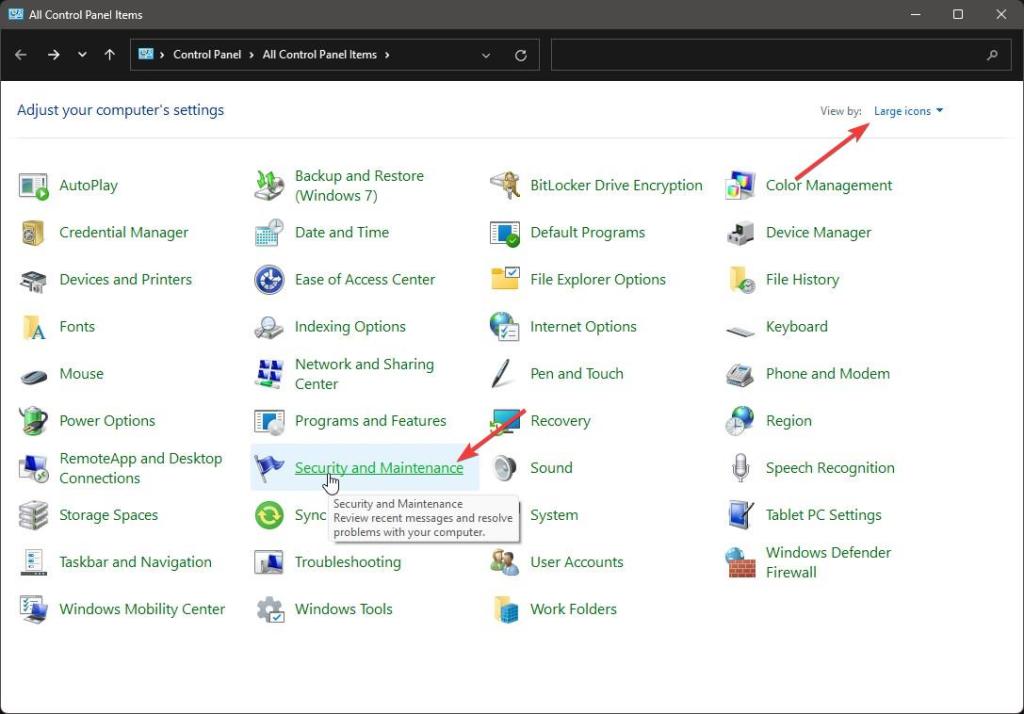
Task: Open the Large icons view dropdown
Action: coord(908,111)
